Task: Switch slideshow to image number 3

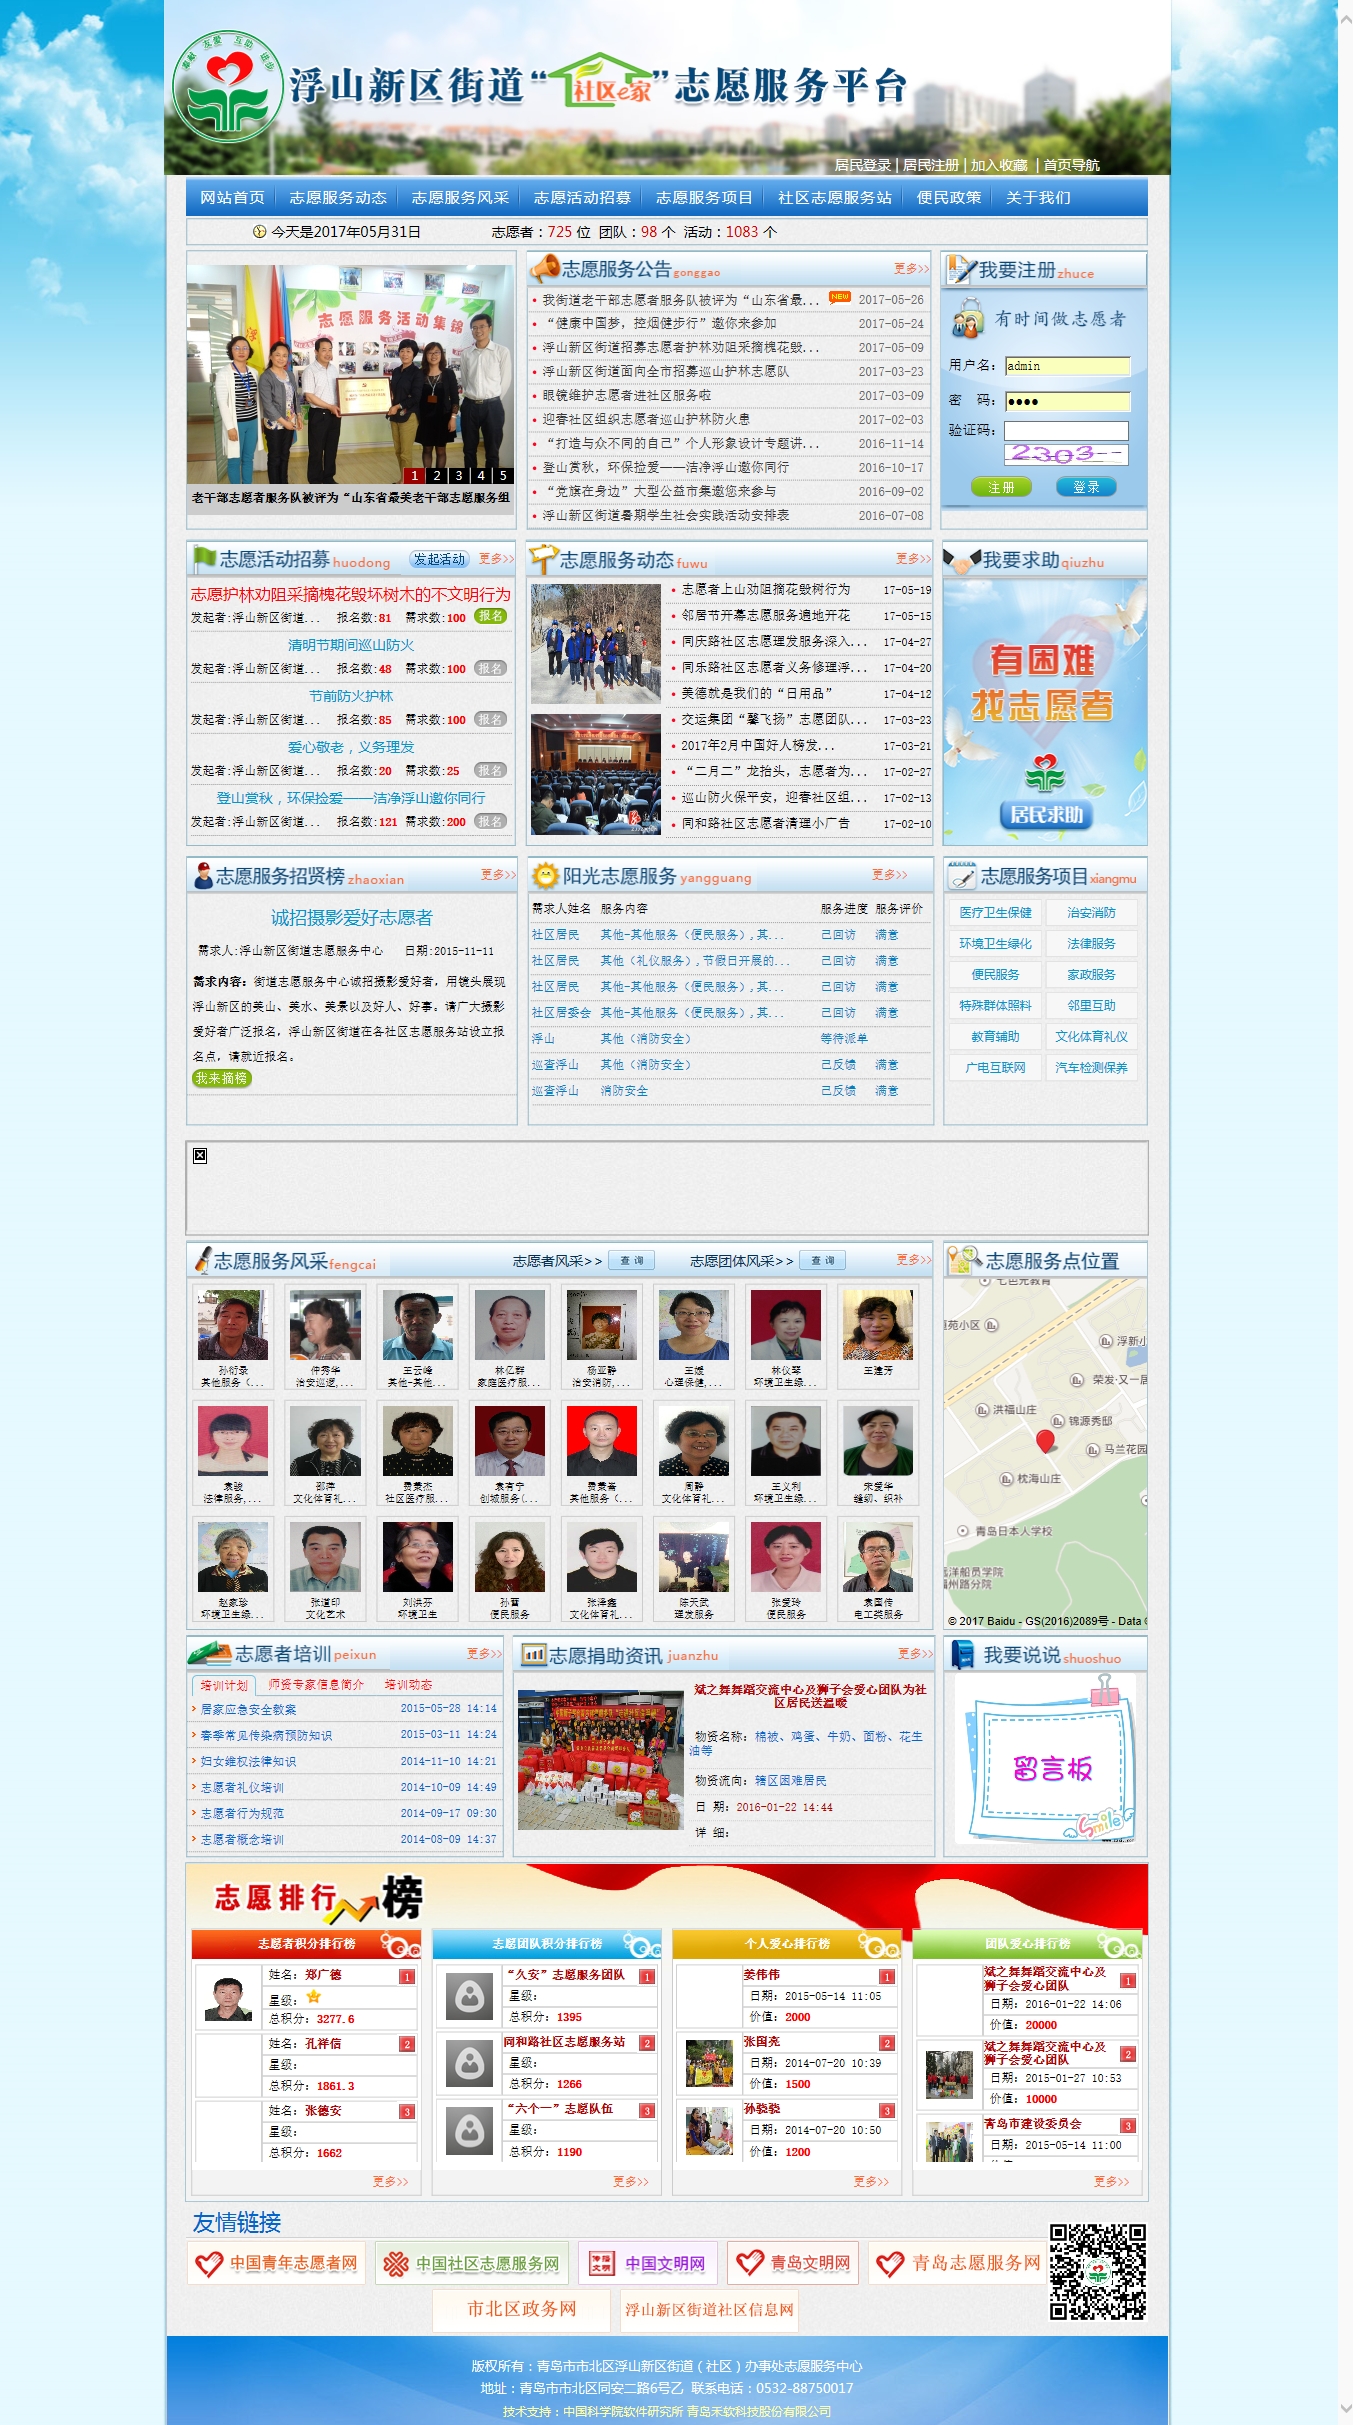Action: (x=459, y=476)
